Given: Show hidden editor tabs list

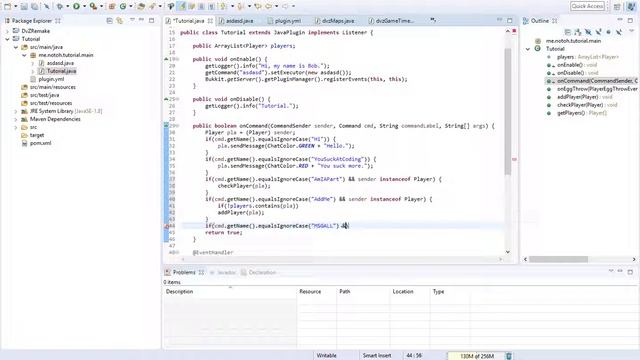Looking at the screenshot, I should click(x=433, y=20).
